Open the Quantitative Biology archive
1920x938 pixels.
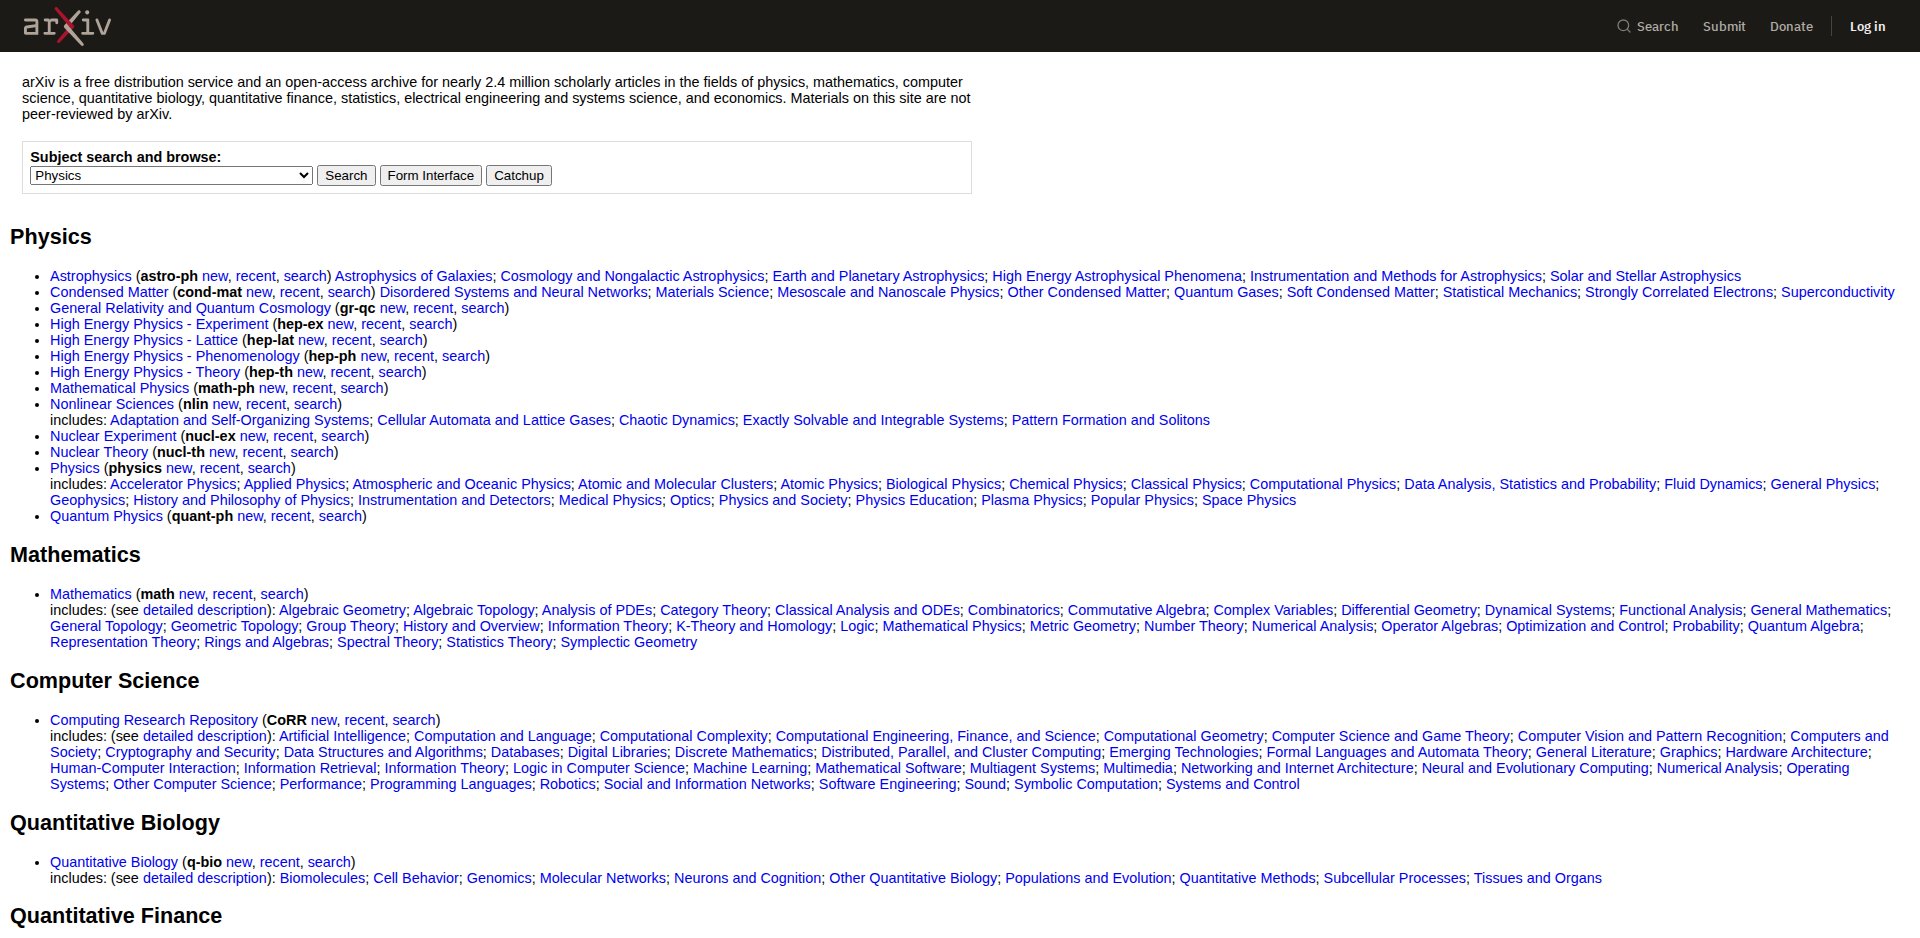[x=114, y=862]
